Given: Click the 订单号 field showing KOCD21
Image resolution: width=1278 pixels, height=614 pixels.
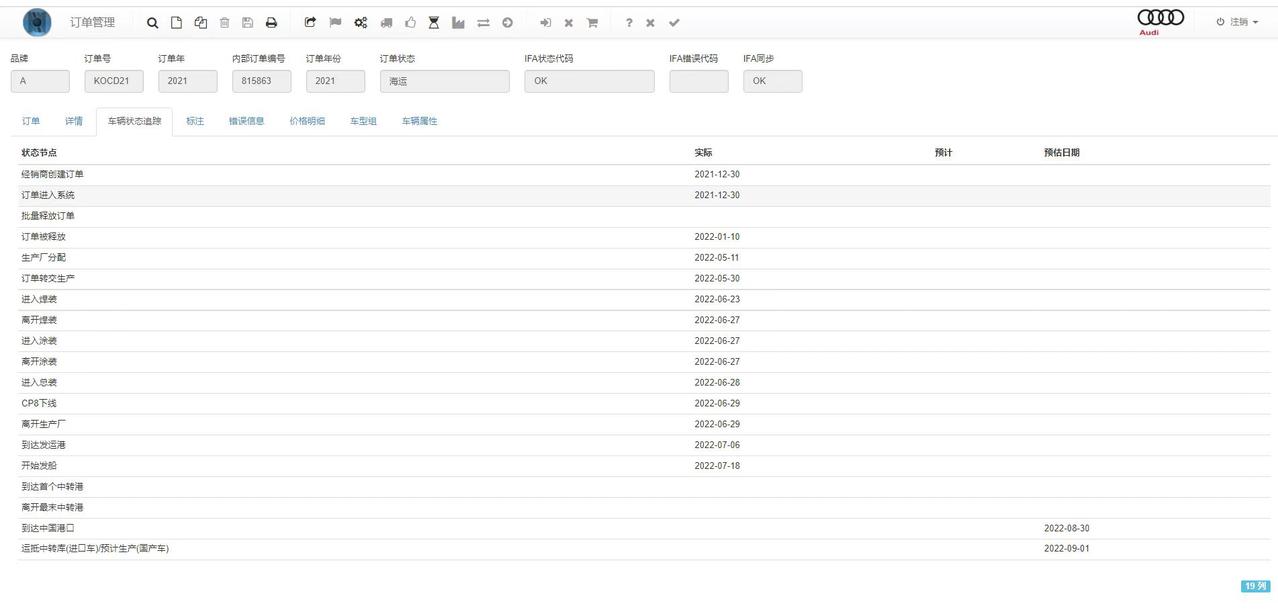Looking at the screenshot, I should pos(114,81).
